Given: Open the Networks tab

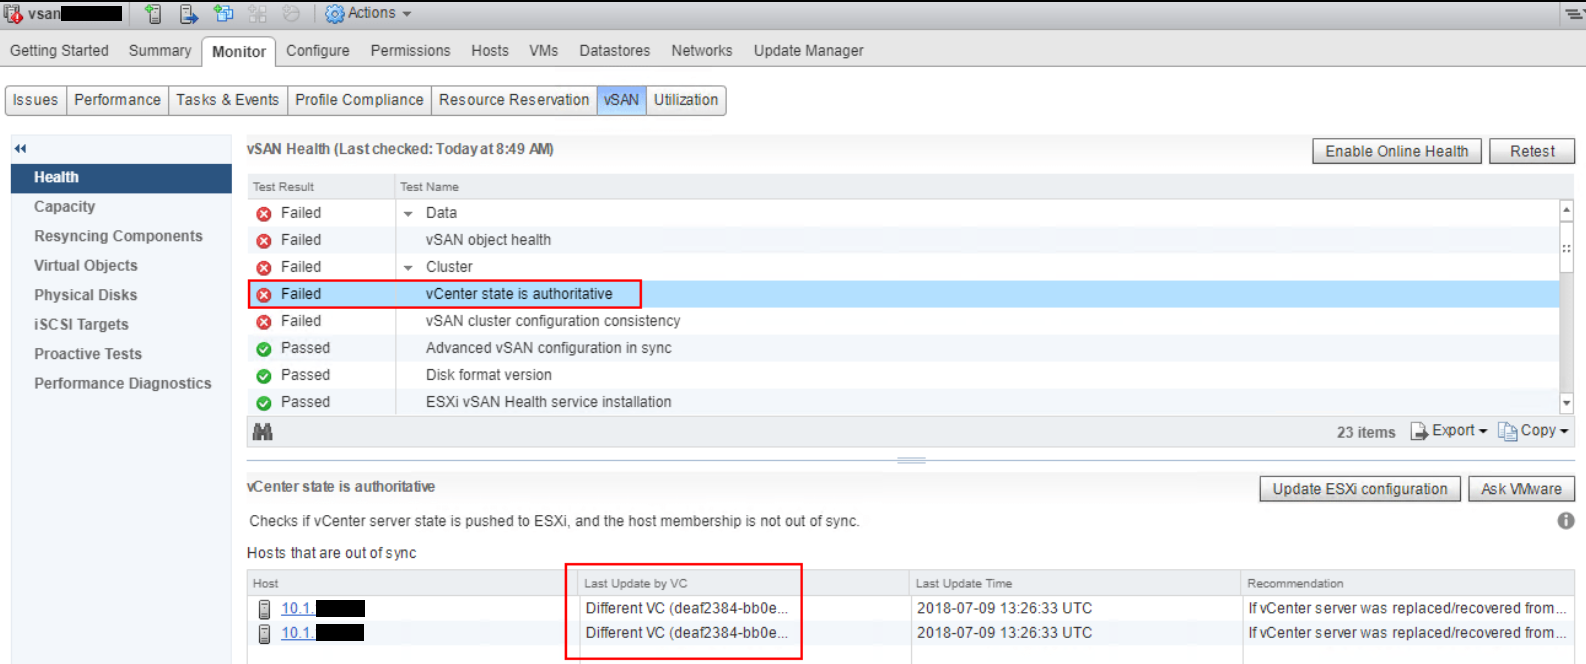Looking at the screenshot, I should 702,51.
